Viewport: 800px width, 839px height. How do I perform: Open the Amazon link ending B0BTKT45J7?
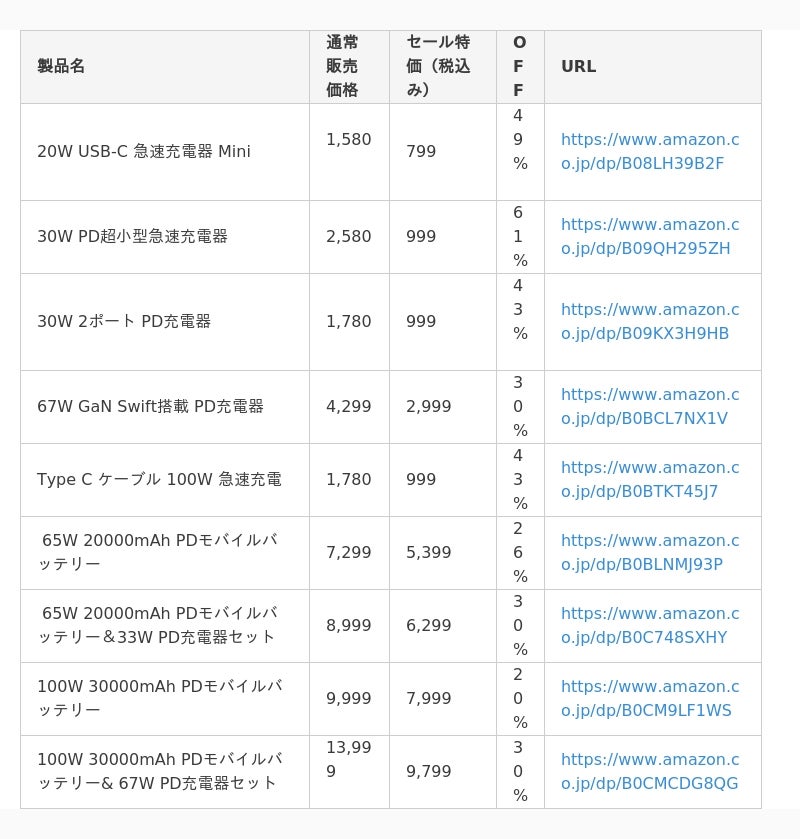650,479
